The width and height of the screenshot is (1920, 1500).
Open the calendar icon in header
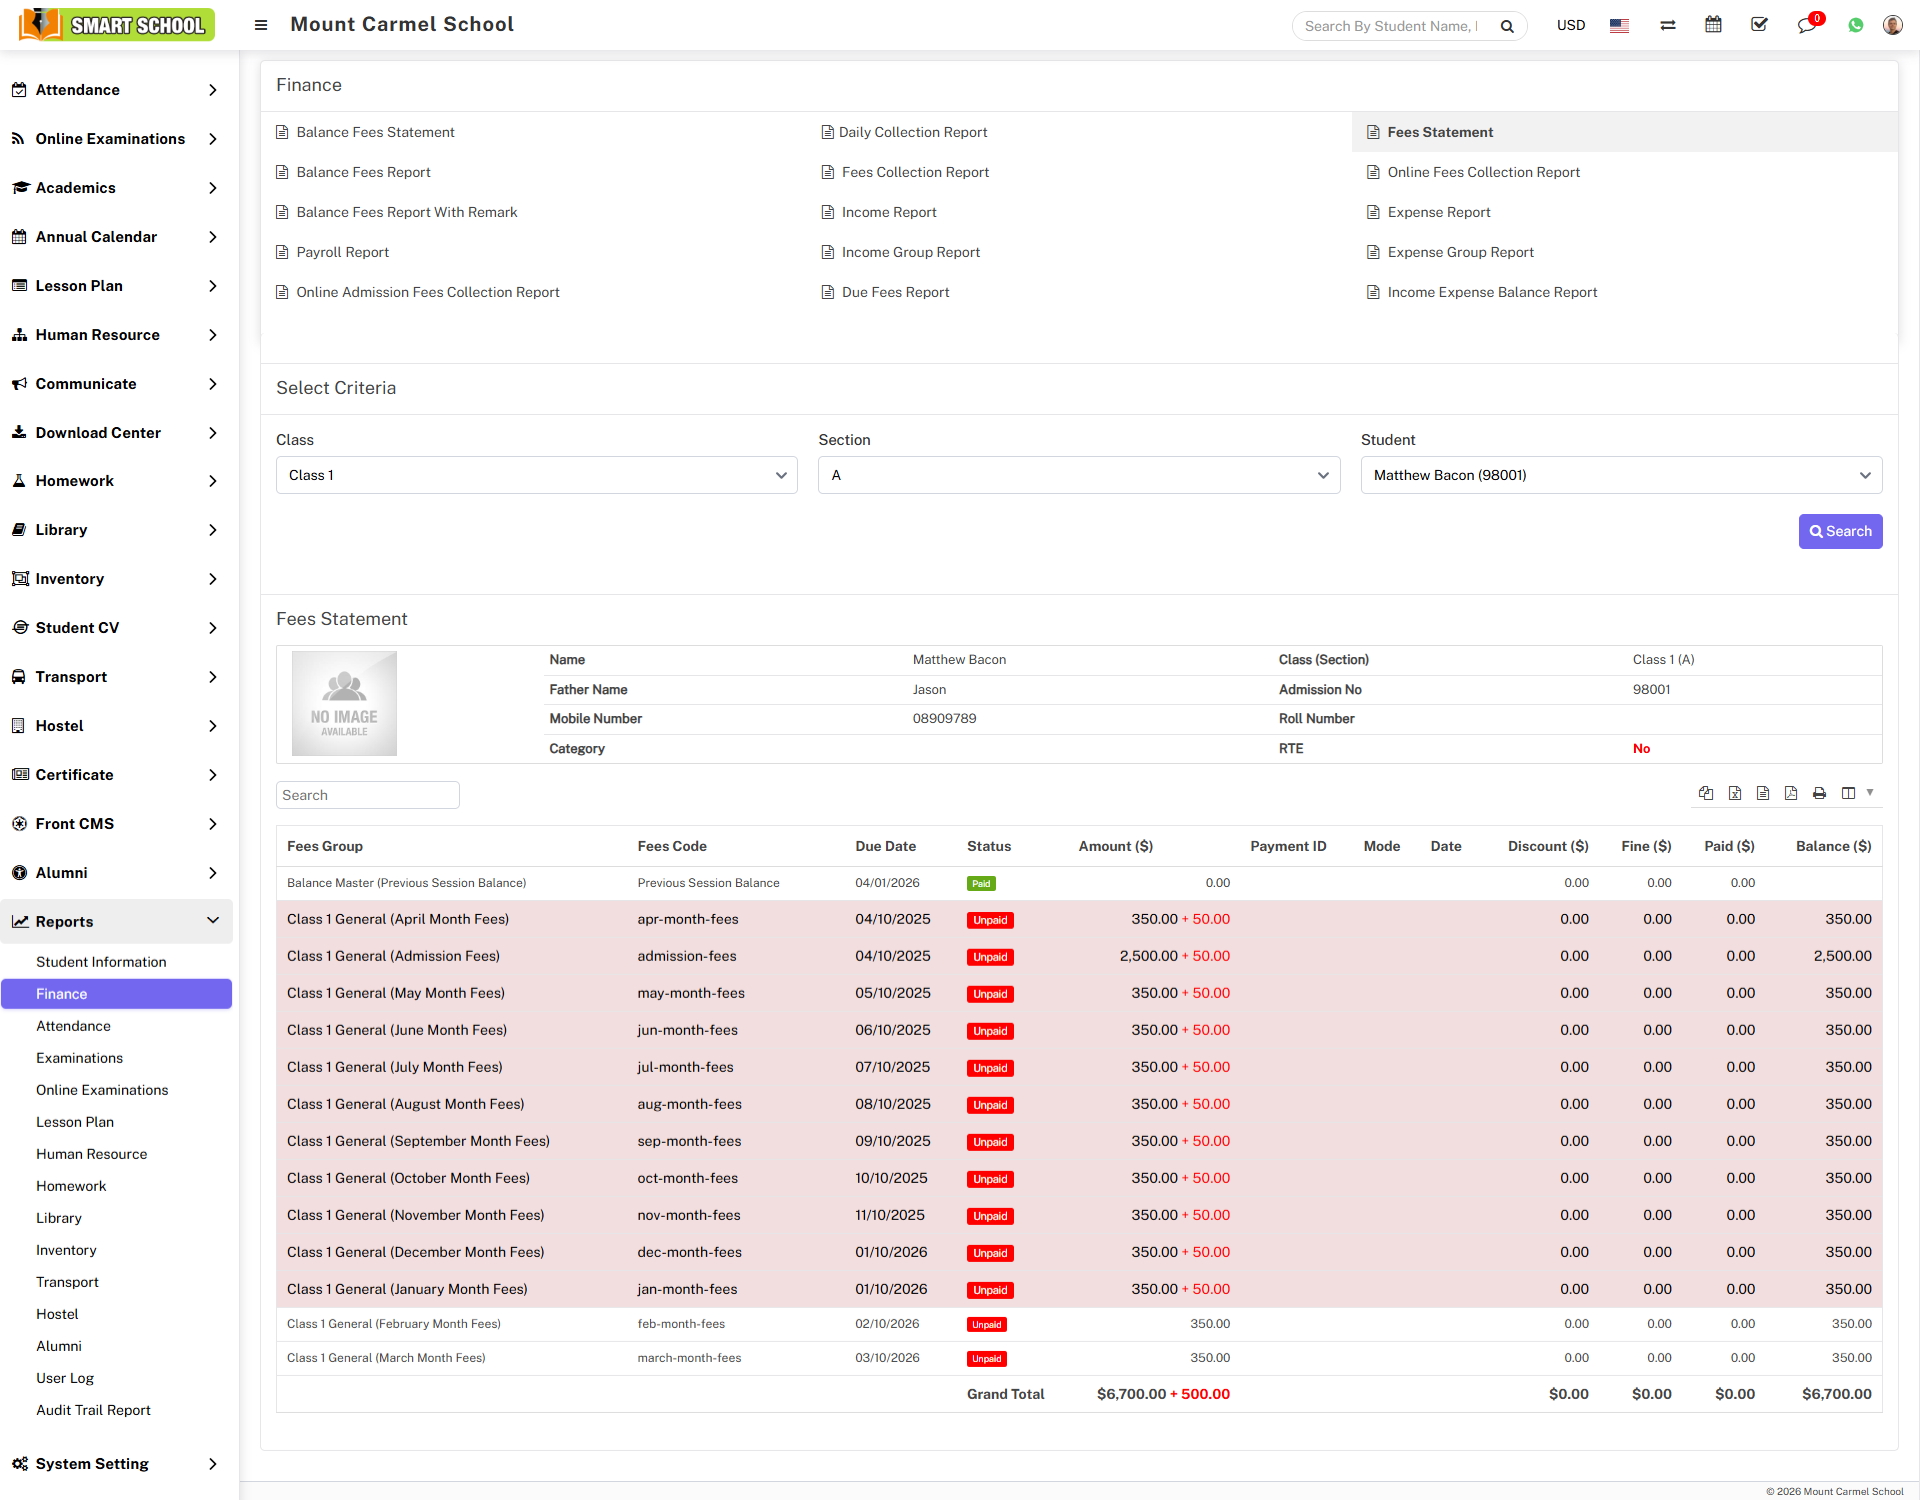point(1713,25)
